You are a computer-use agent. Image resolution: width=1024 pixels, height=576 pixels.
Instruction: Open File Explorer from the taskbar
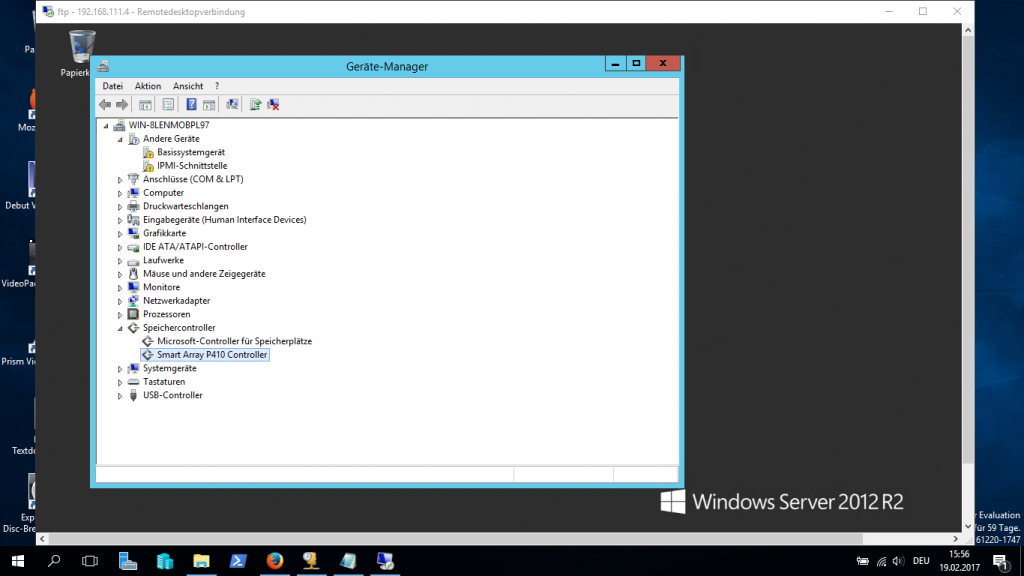201,561
